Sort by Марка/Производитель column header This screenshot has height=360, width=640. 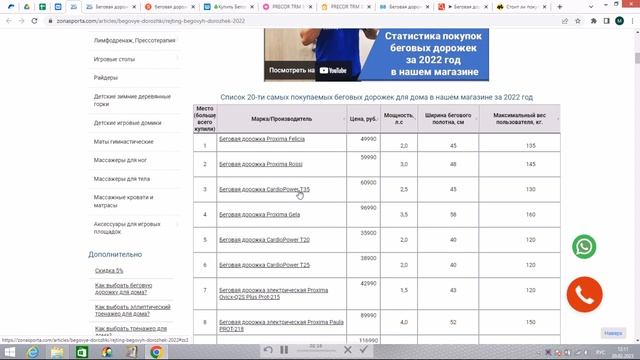coord(282,119)
